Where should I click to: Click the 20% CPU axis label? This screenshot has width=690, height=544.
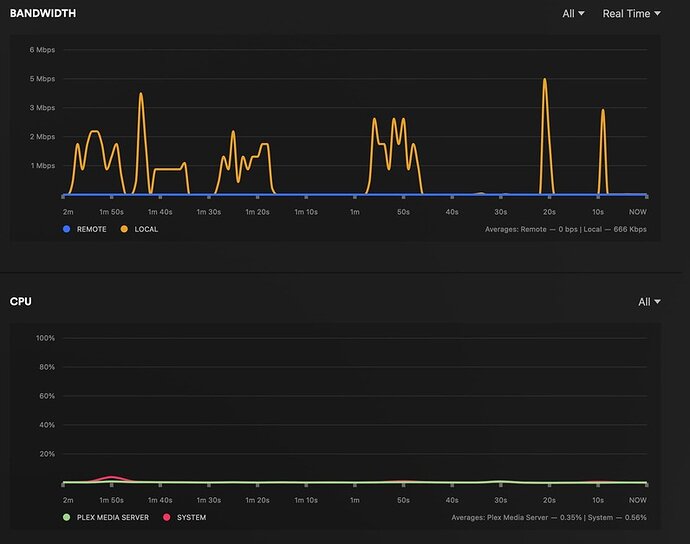click(47, 454)
